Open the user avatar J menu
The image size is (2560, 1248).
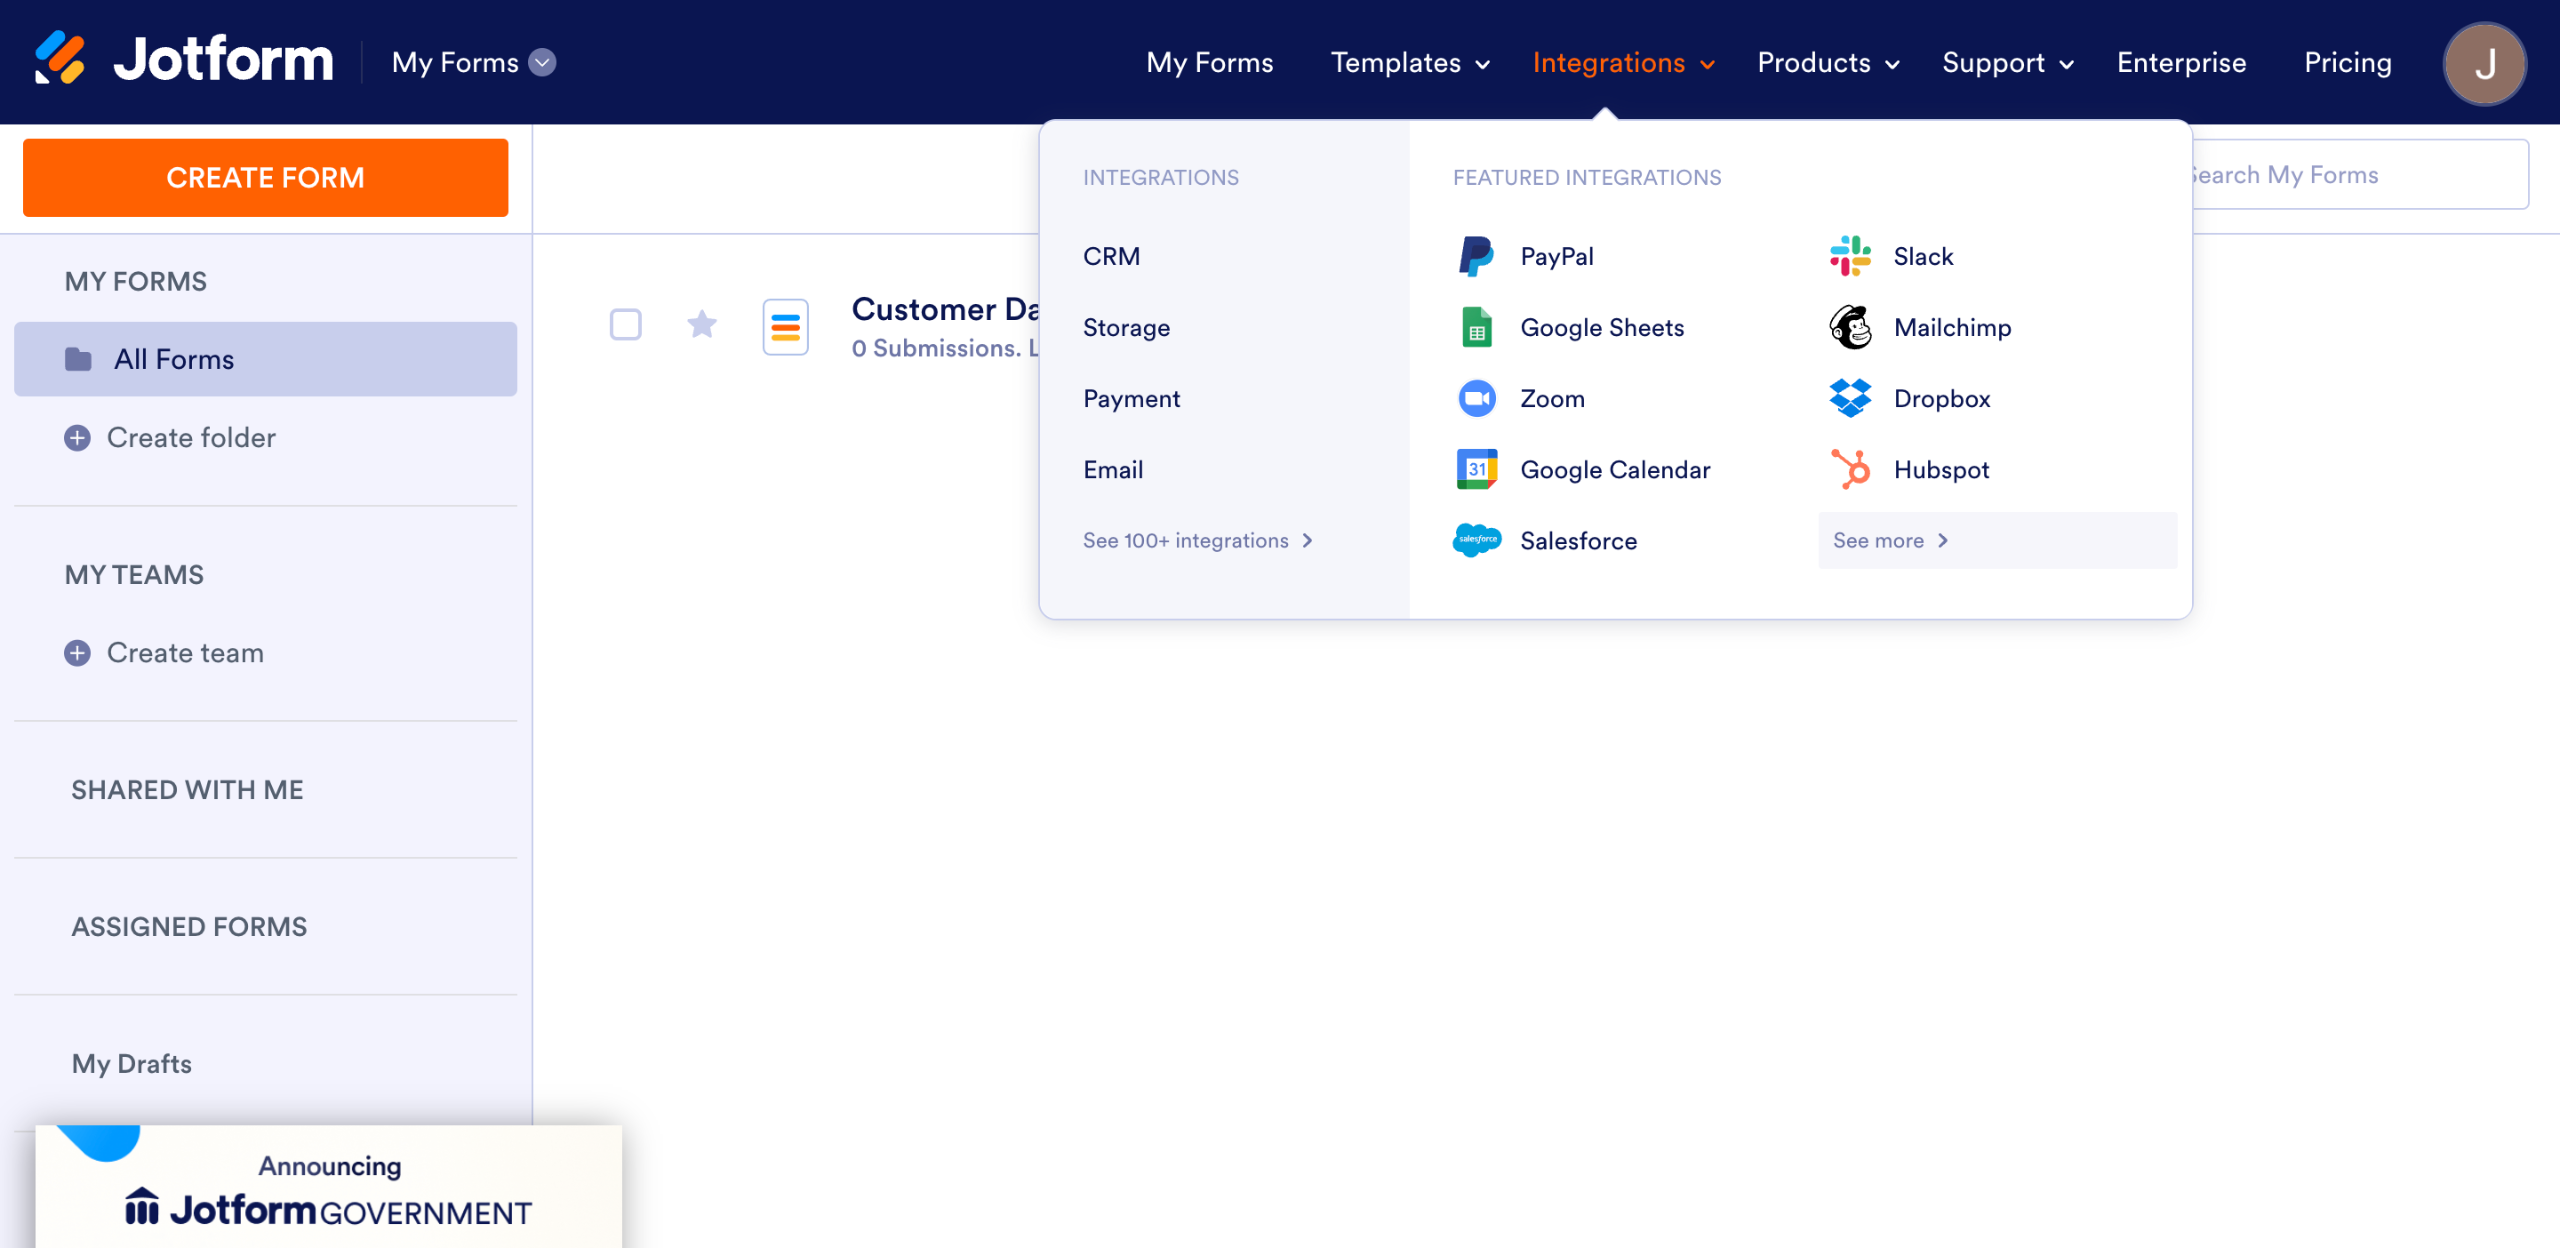[2484, 63]
